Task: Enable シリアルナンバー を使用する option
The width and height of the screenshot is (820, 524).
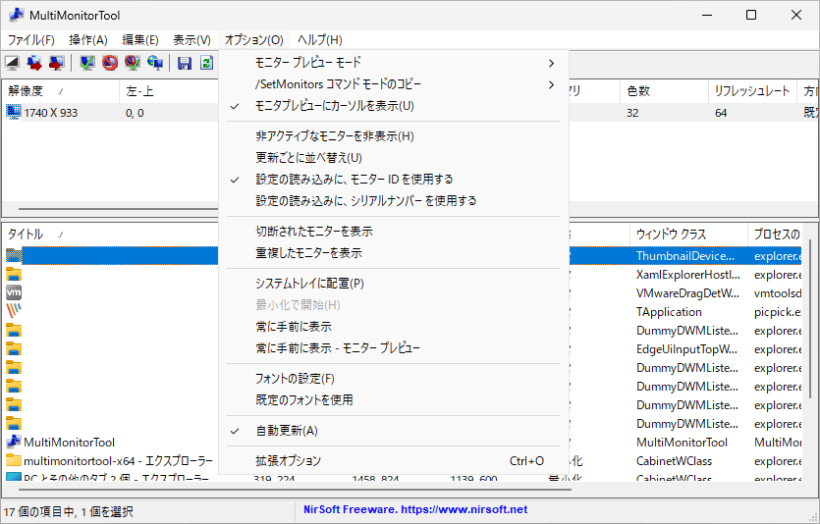Action: pos(393,201)
